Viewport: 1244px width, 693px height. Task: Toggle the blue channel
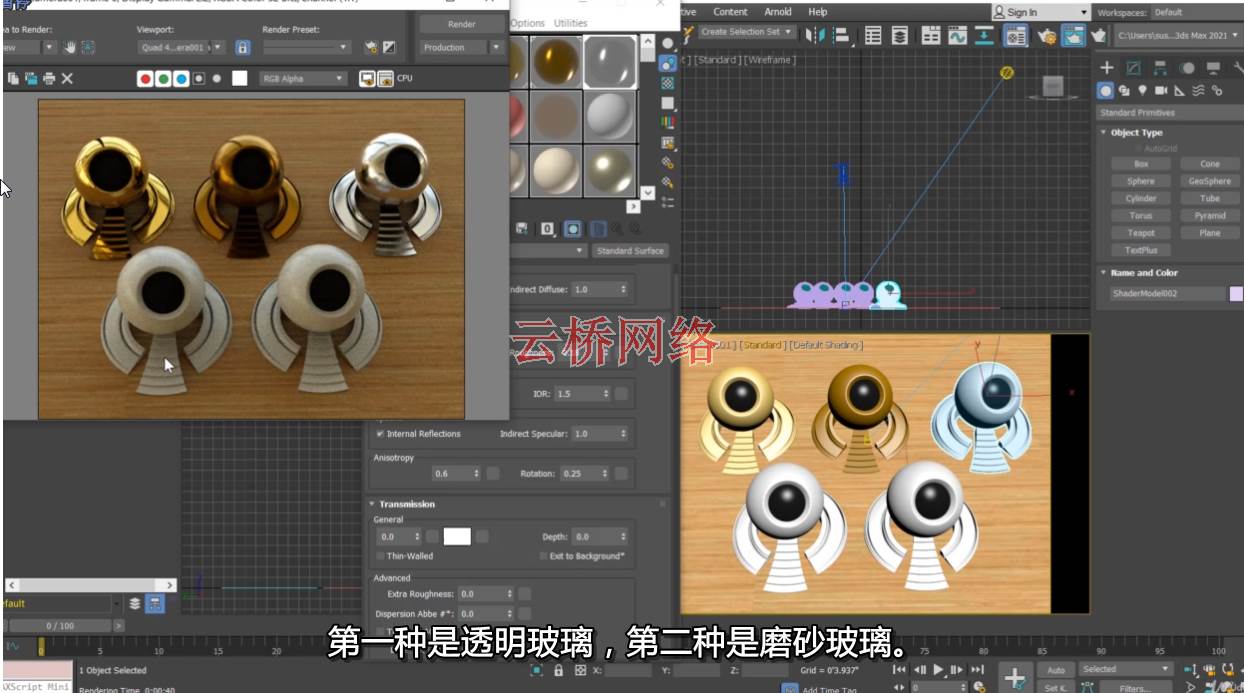pos(181,78)
